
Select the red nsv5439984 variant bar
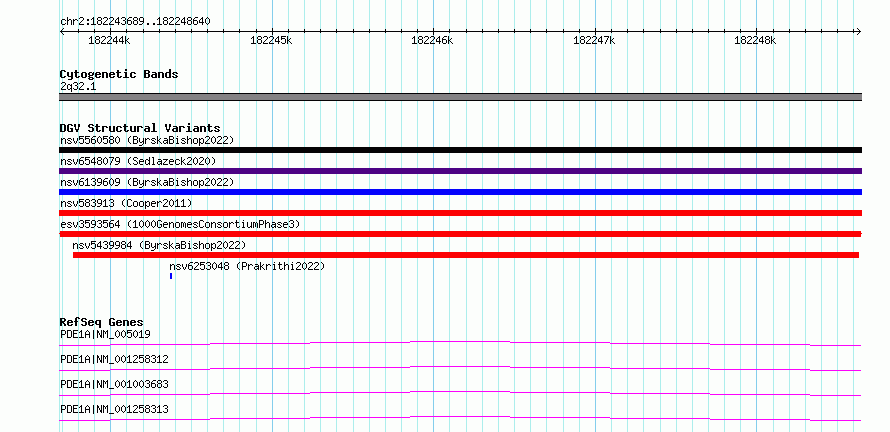(466, 255)
